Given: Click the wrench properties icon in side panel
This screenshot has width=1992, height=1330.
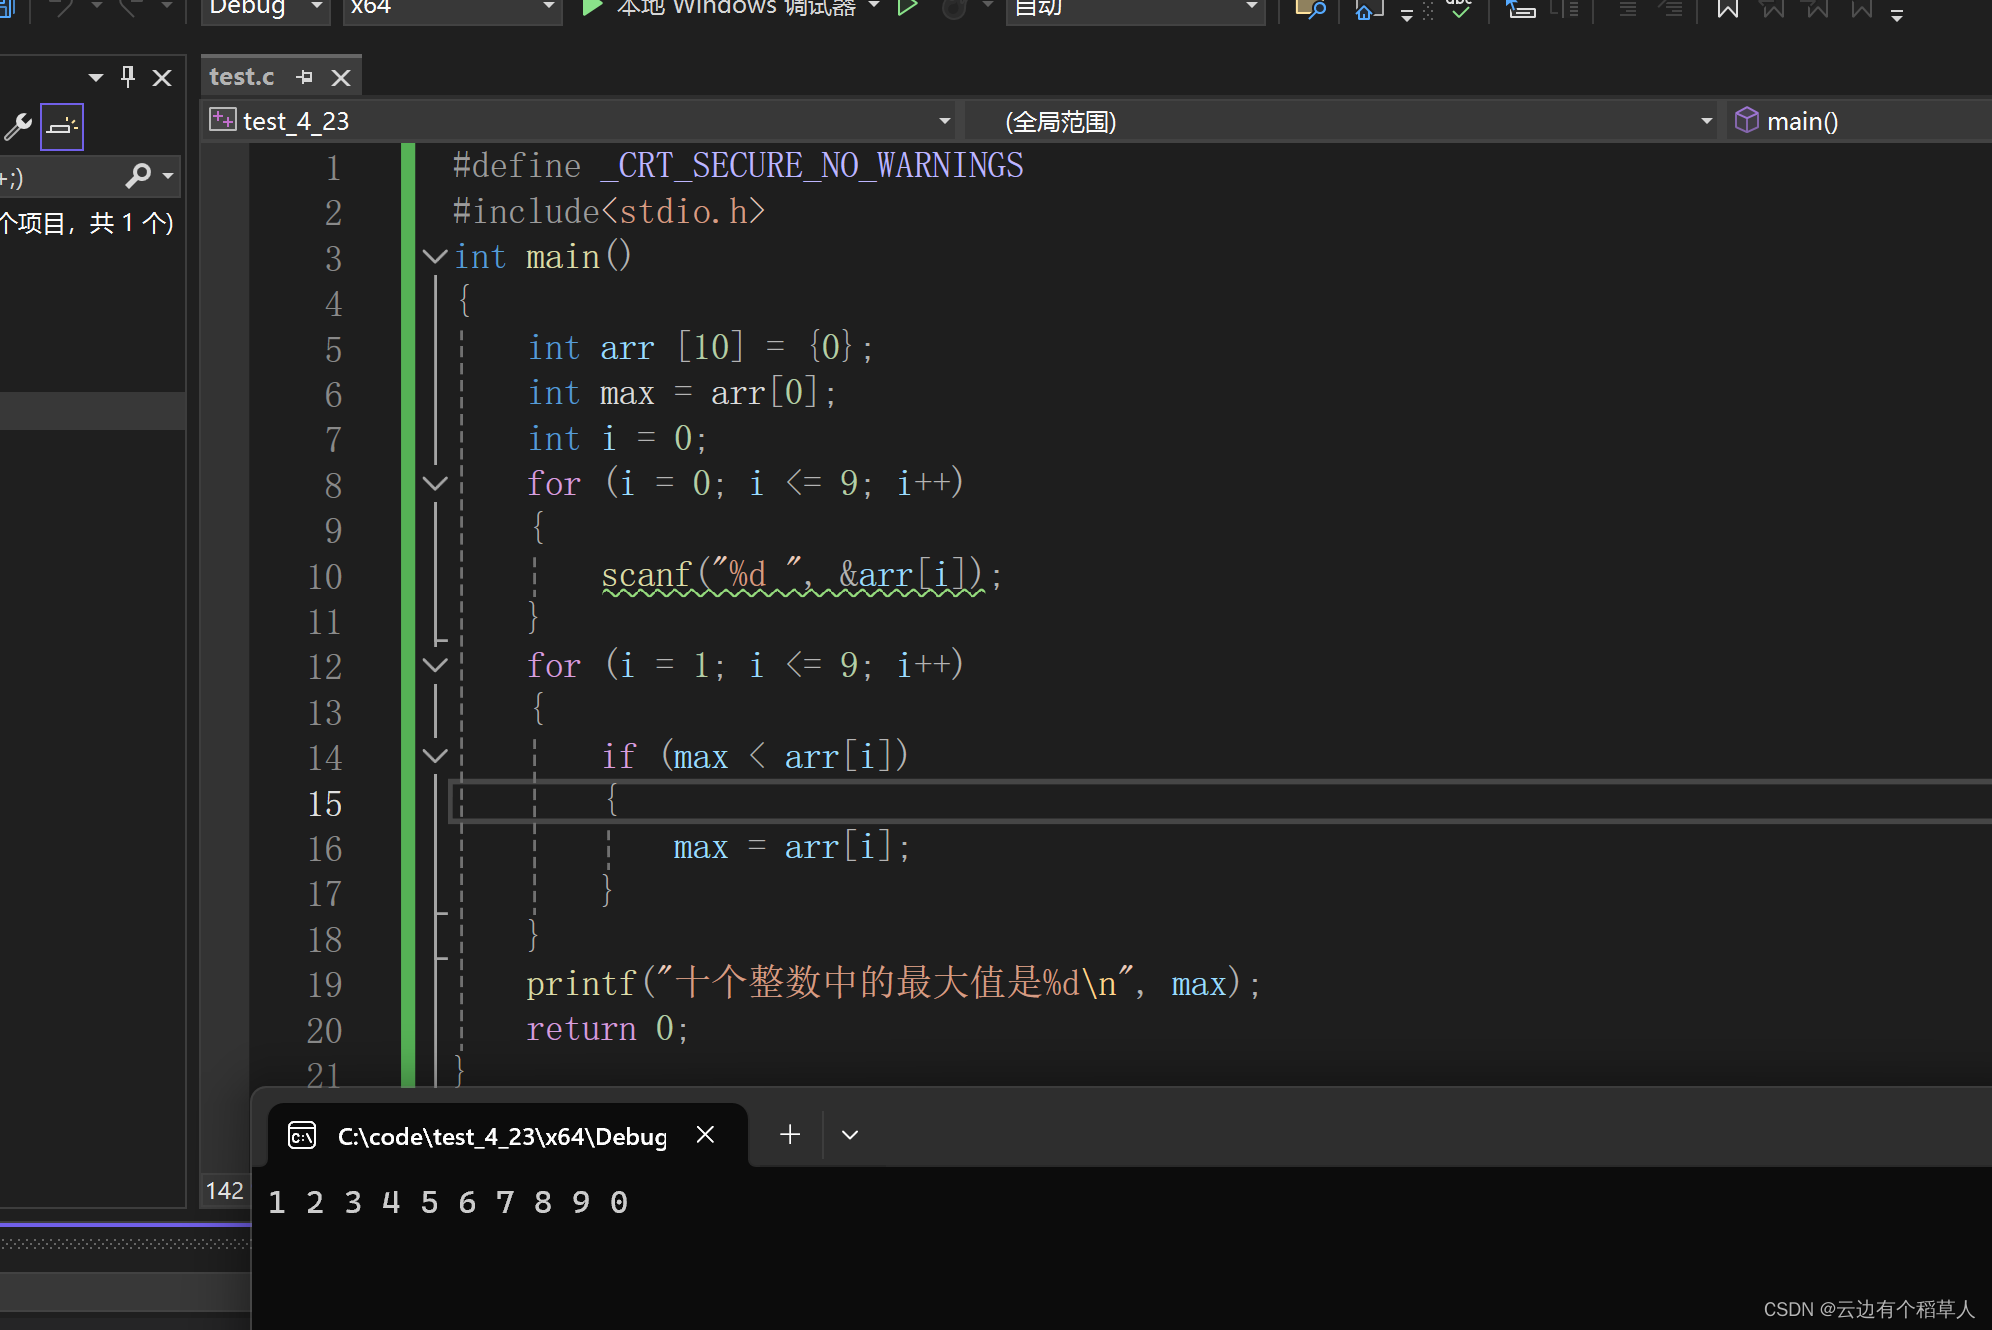Looking at the screenshot, I should click(x=18, y=126).
